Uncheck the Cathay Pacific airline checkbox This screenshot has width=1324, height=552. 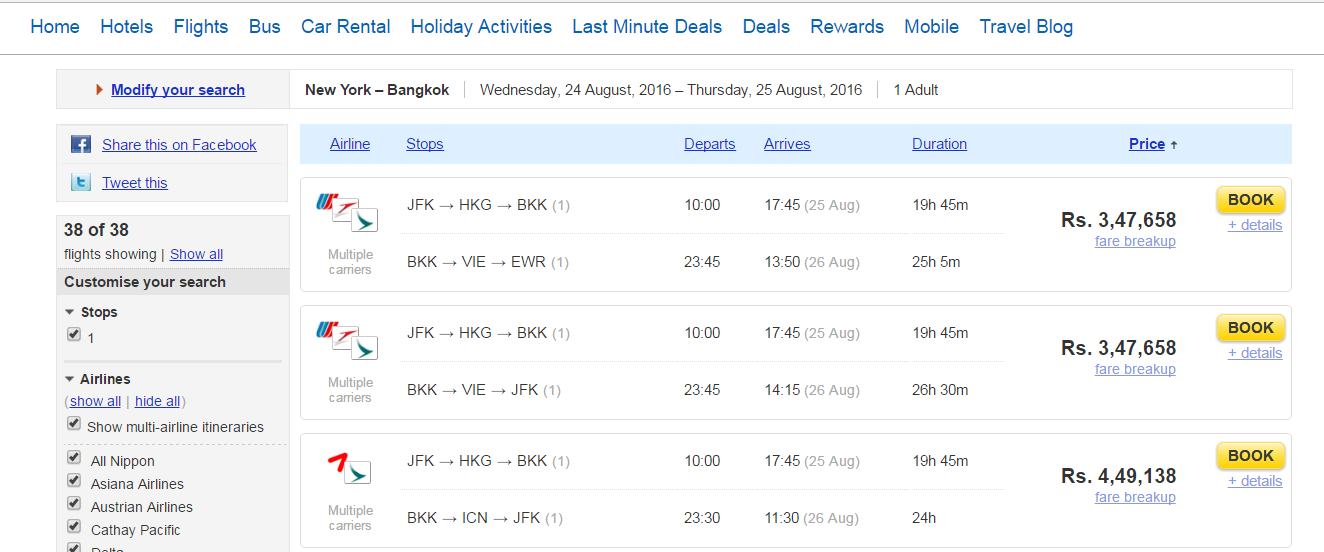(x=73, y=527)
